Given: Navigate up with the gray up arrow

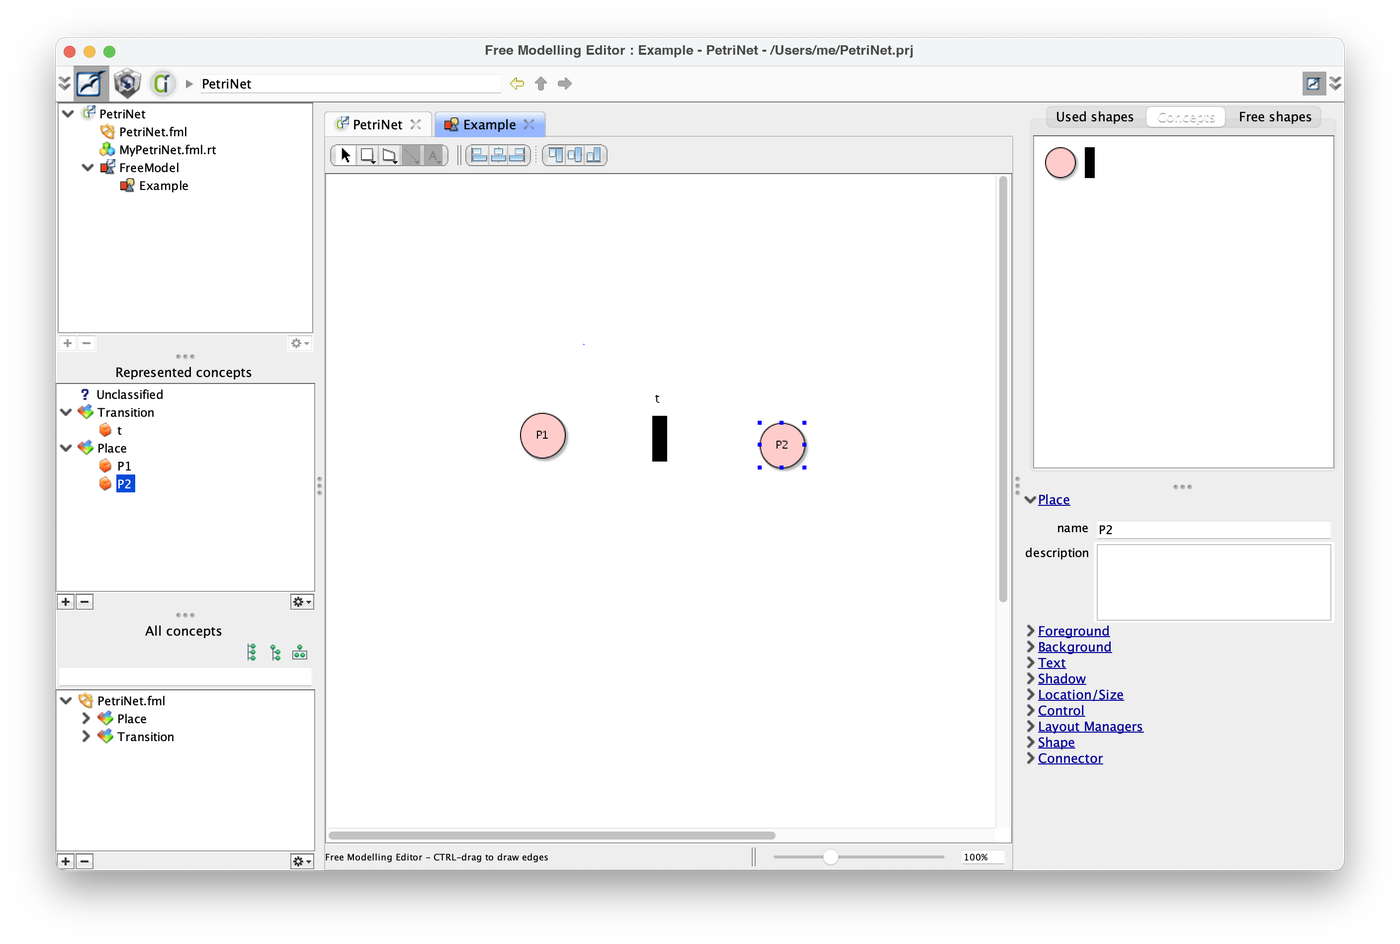Looking at the screenshot, I should tap(541, 84).
